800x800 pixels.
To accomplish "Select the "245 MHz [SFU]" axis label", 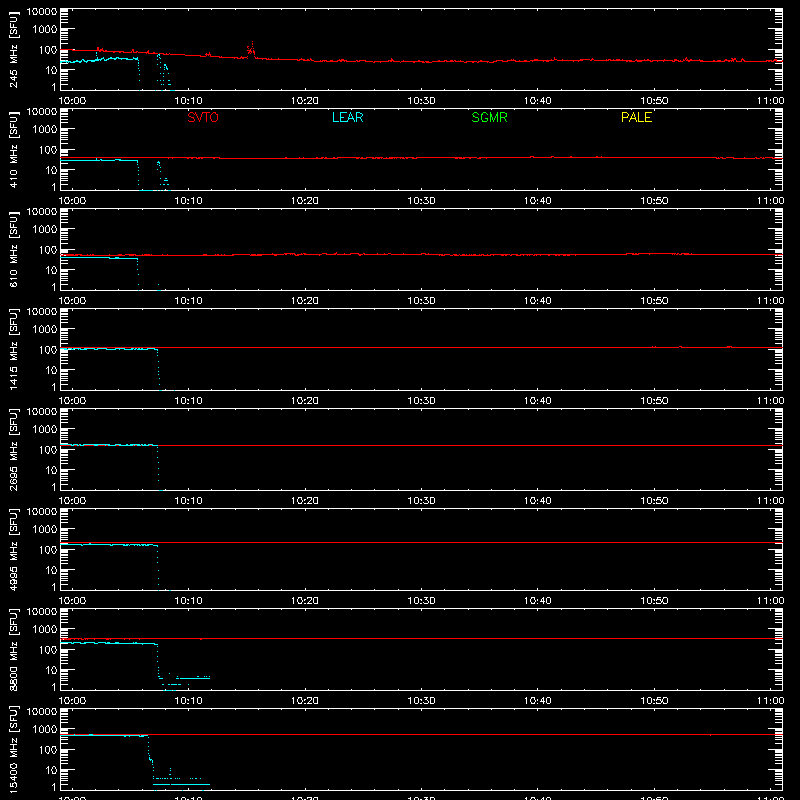I will pyautogui.click(x=13, y=50).
